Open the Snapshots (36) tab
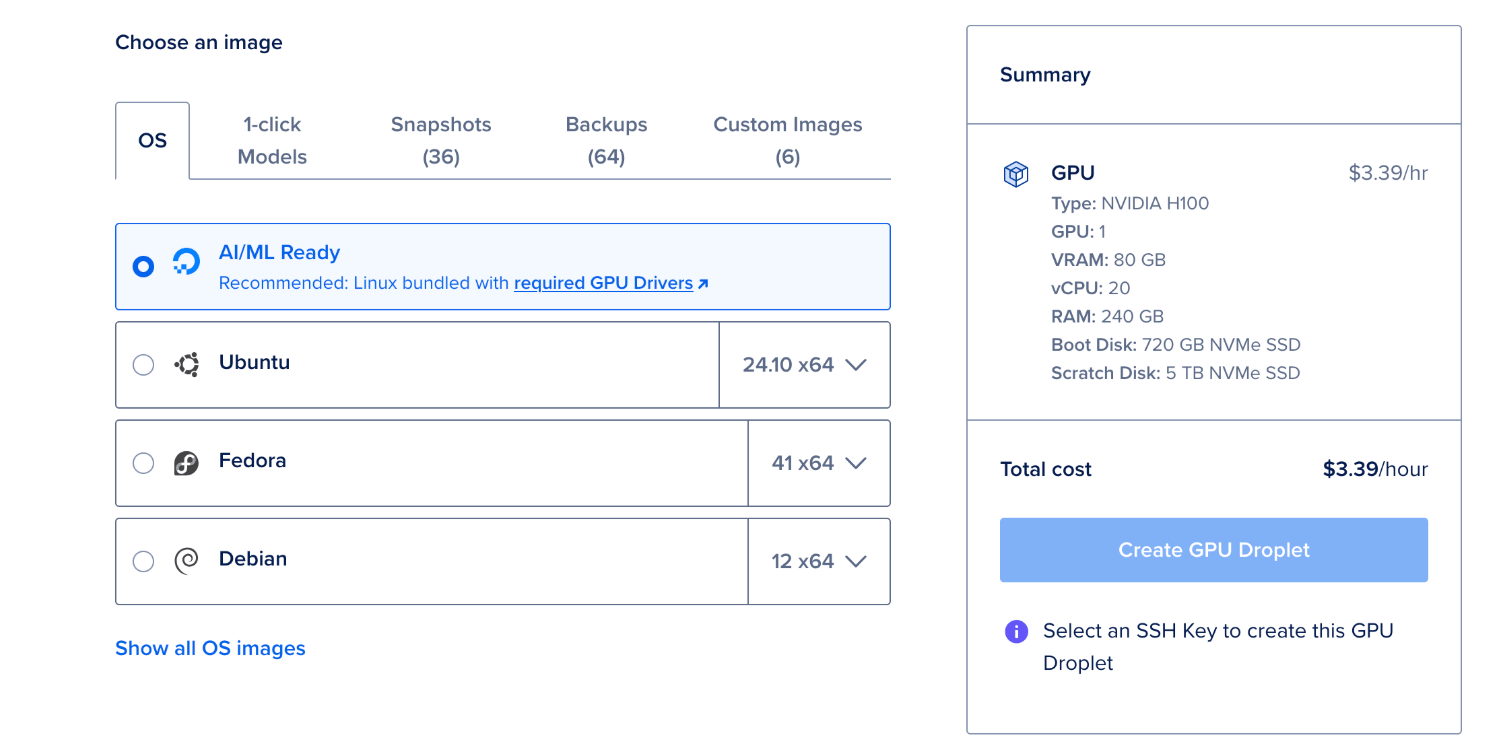 tap(441, 141)
